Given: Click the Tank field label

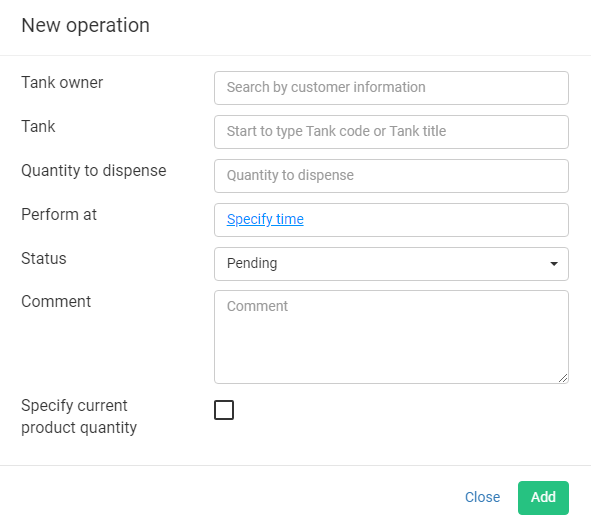Looking at the screenshot, I should point(38,126).
